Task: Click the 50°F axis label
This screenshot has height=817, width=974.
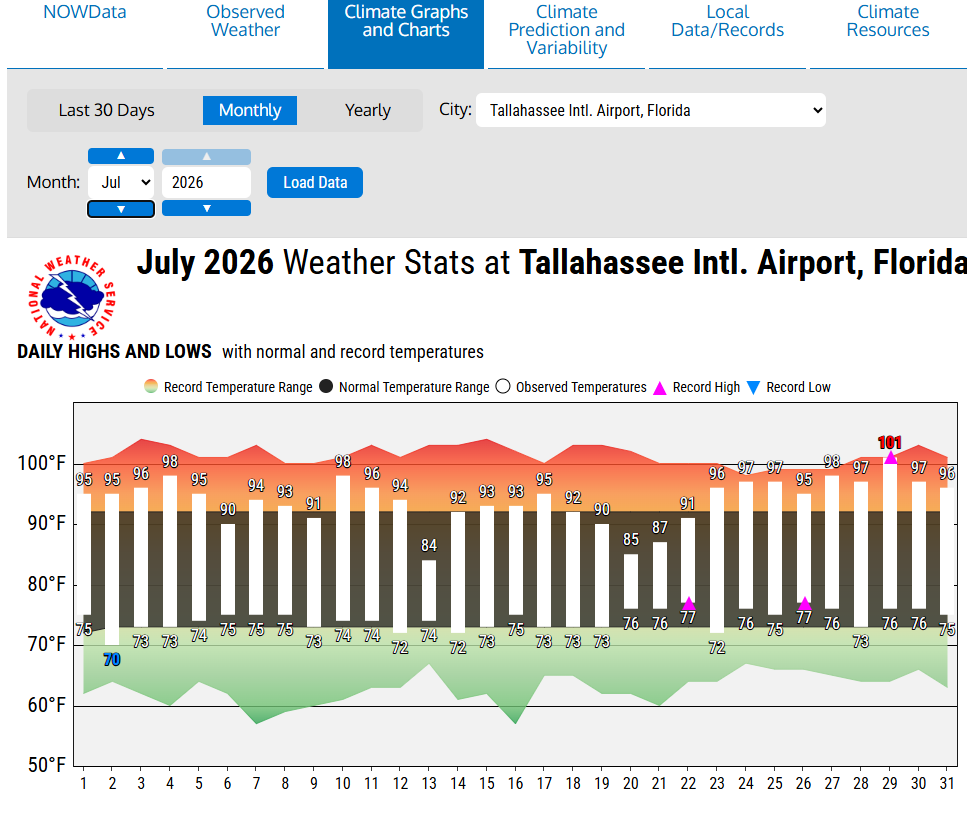Action: tap(46, 765)
